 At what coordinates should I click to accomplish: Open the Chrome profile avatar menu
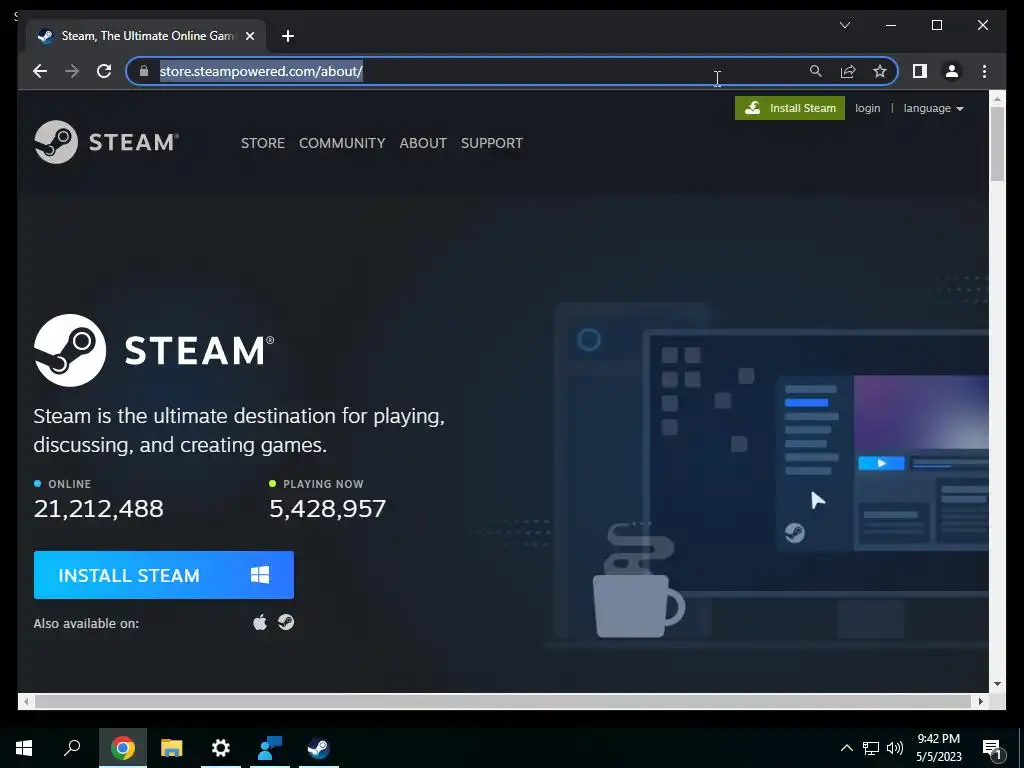point(952,71)
